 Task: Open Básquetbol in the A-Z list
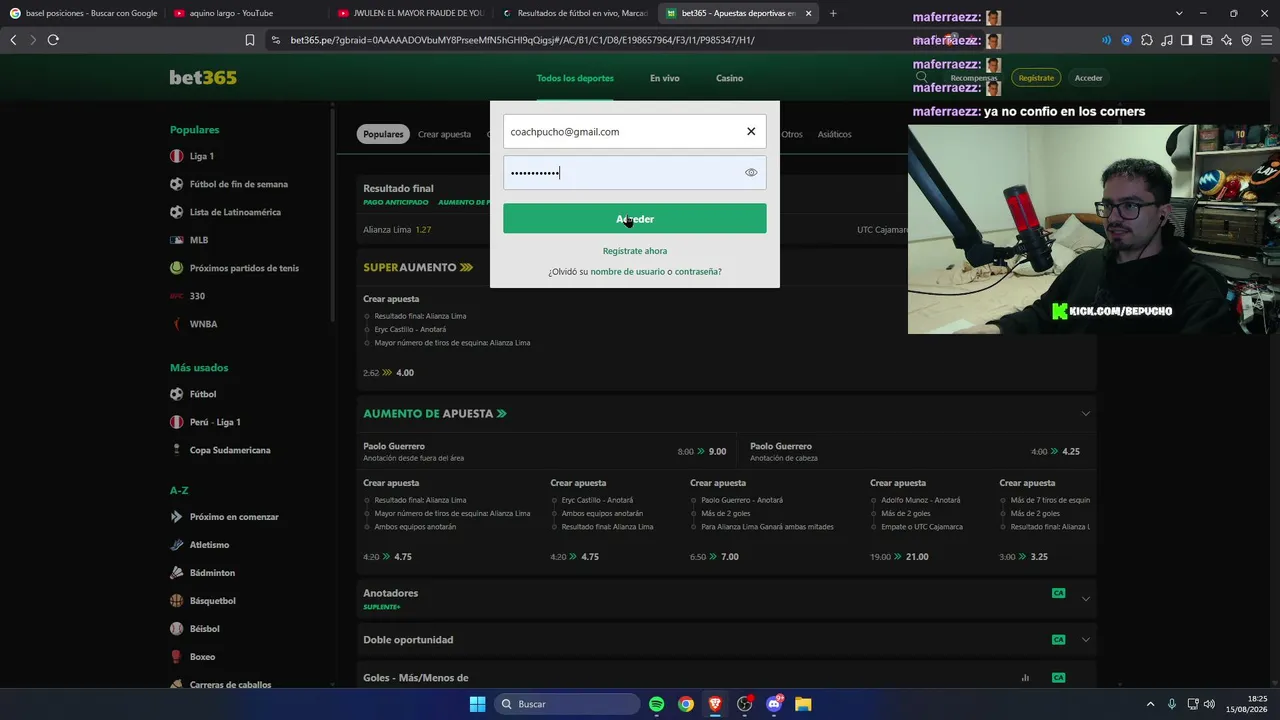tap(213, 601)
